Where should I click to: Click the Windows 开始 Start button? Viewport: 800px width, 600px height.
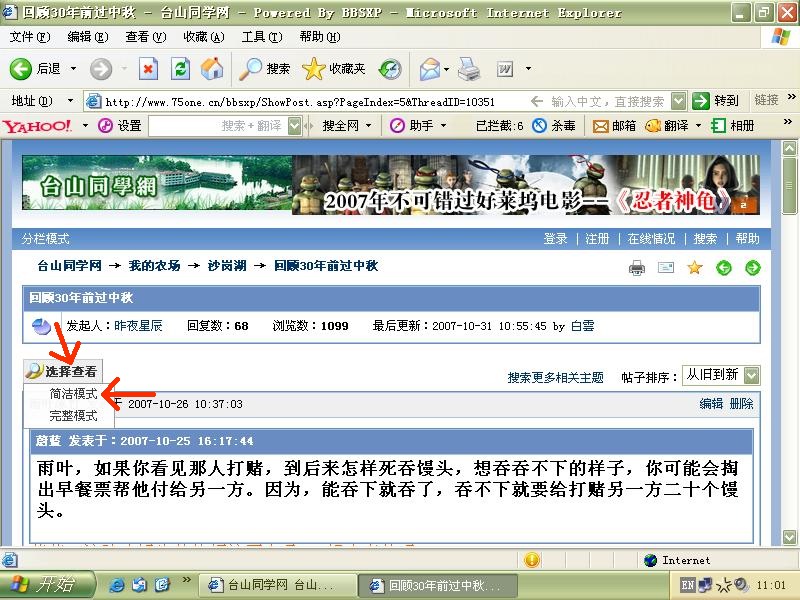pyautogui.click(x=47, y=584)
